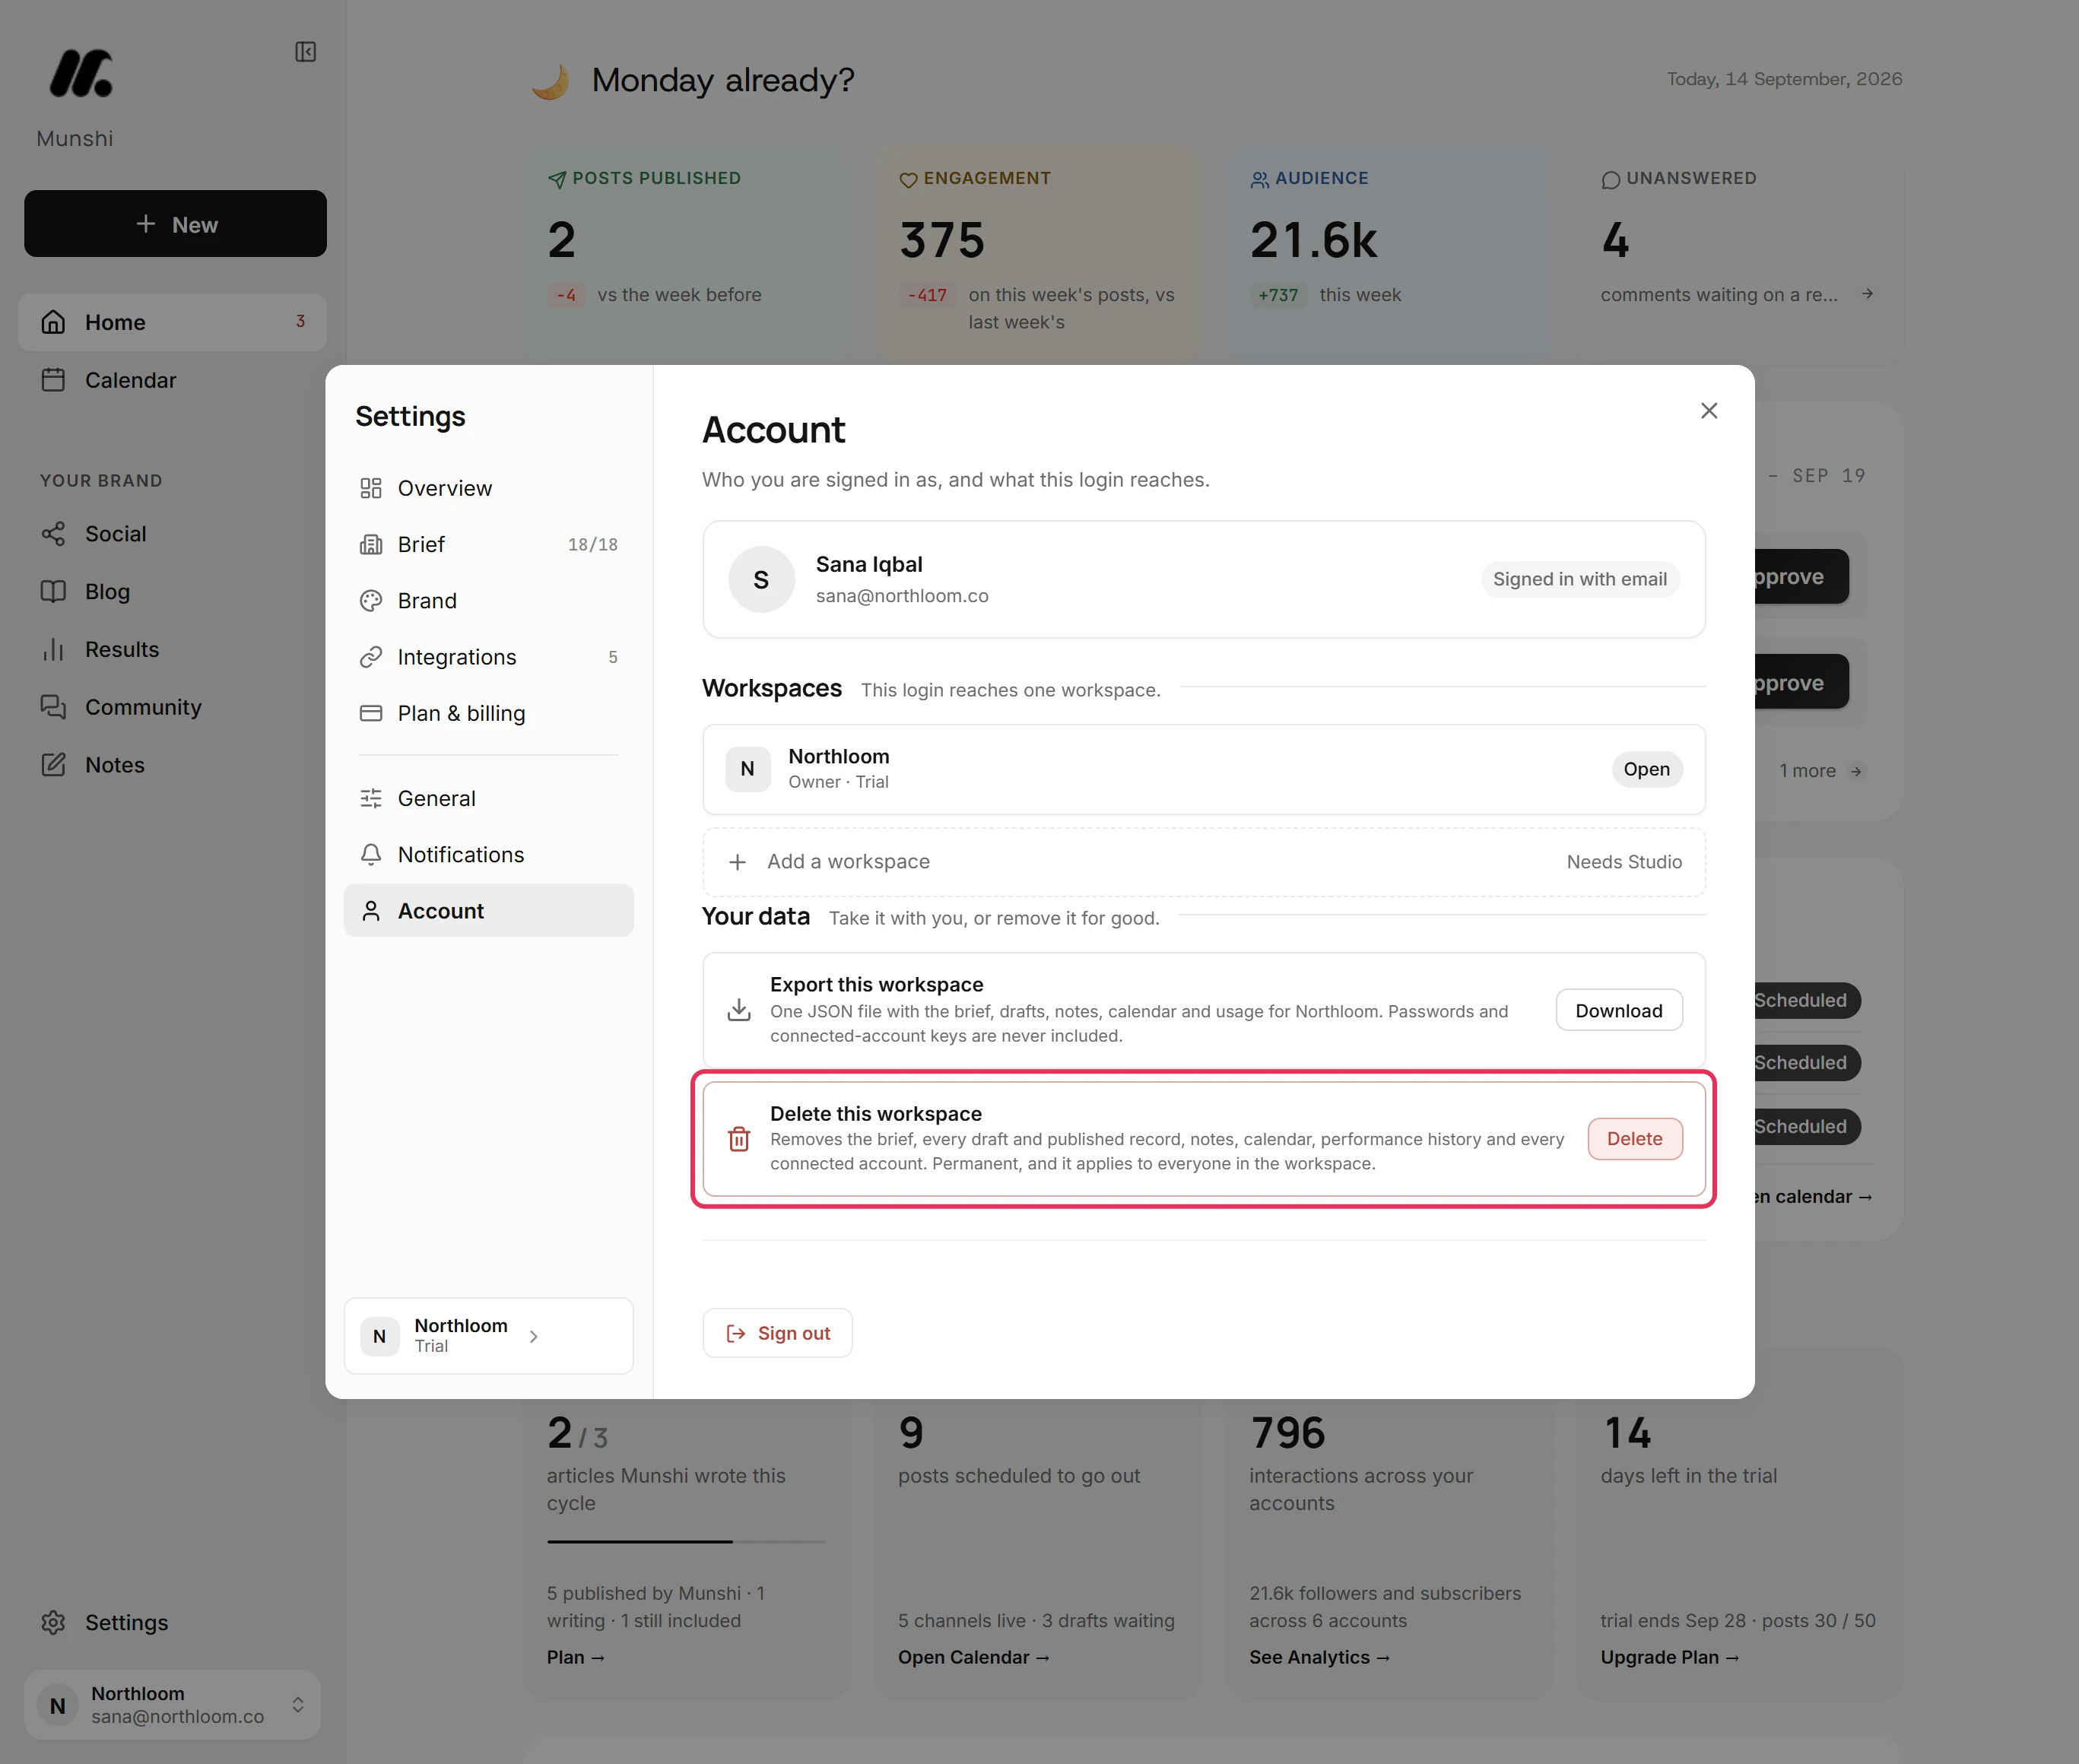Click the General sliders icon
This screenshot has width=2079, height=1764.
(371, 798)
